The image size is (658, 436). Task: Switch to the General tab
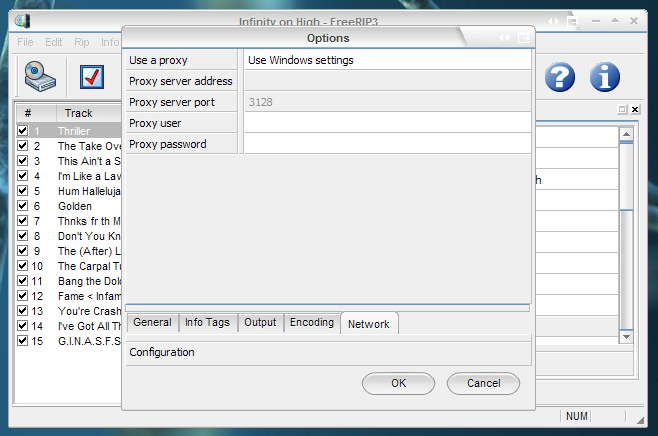(152, 322)
